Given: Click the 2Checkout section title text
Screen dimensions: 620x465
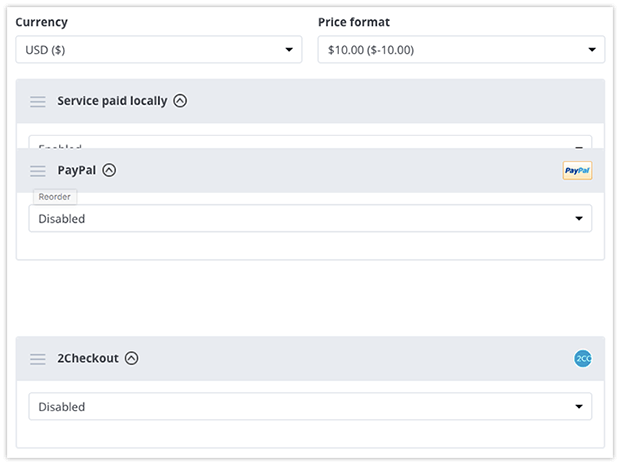Looking at the screenshot, I should [88, 358].
